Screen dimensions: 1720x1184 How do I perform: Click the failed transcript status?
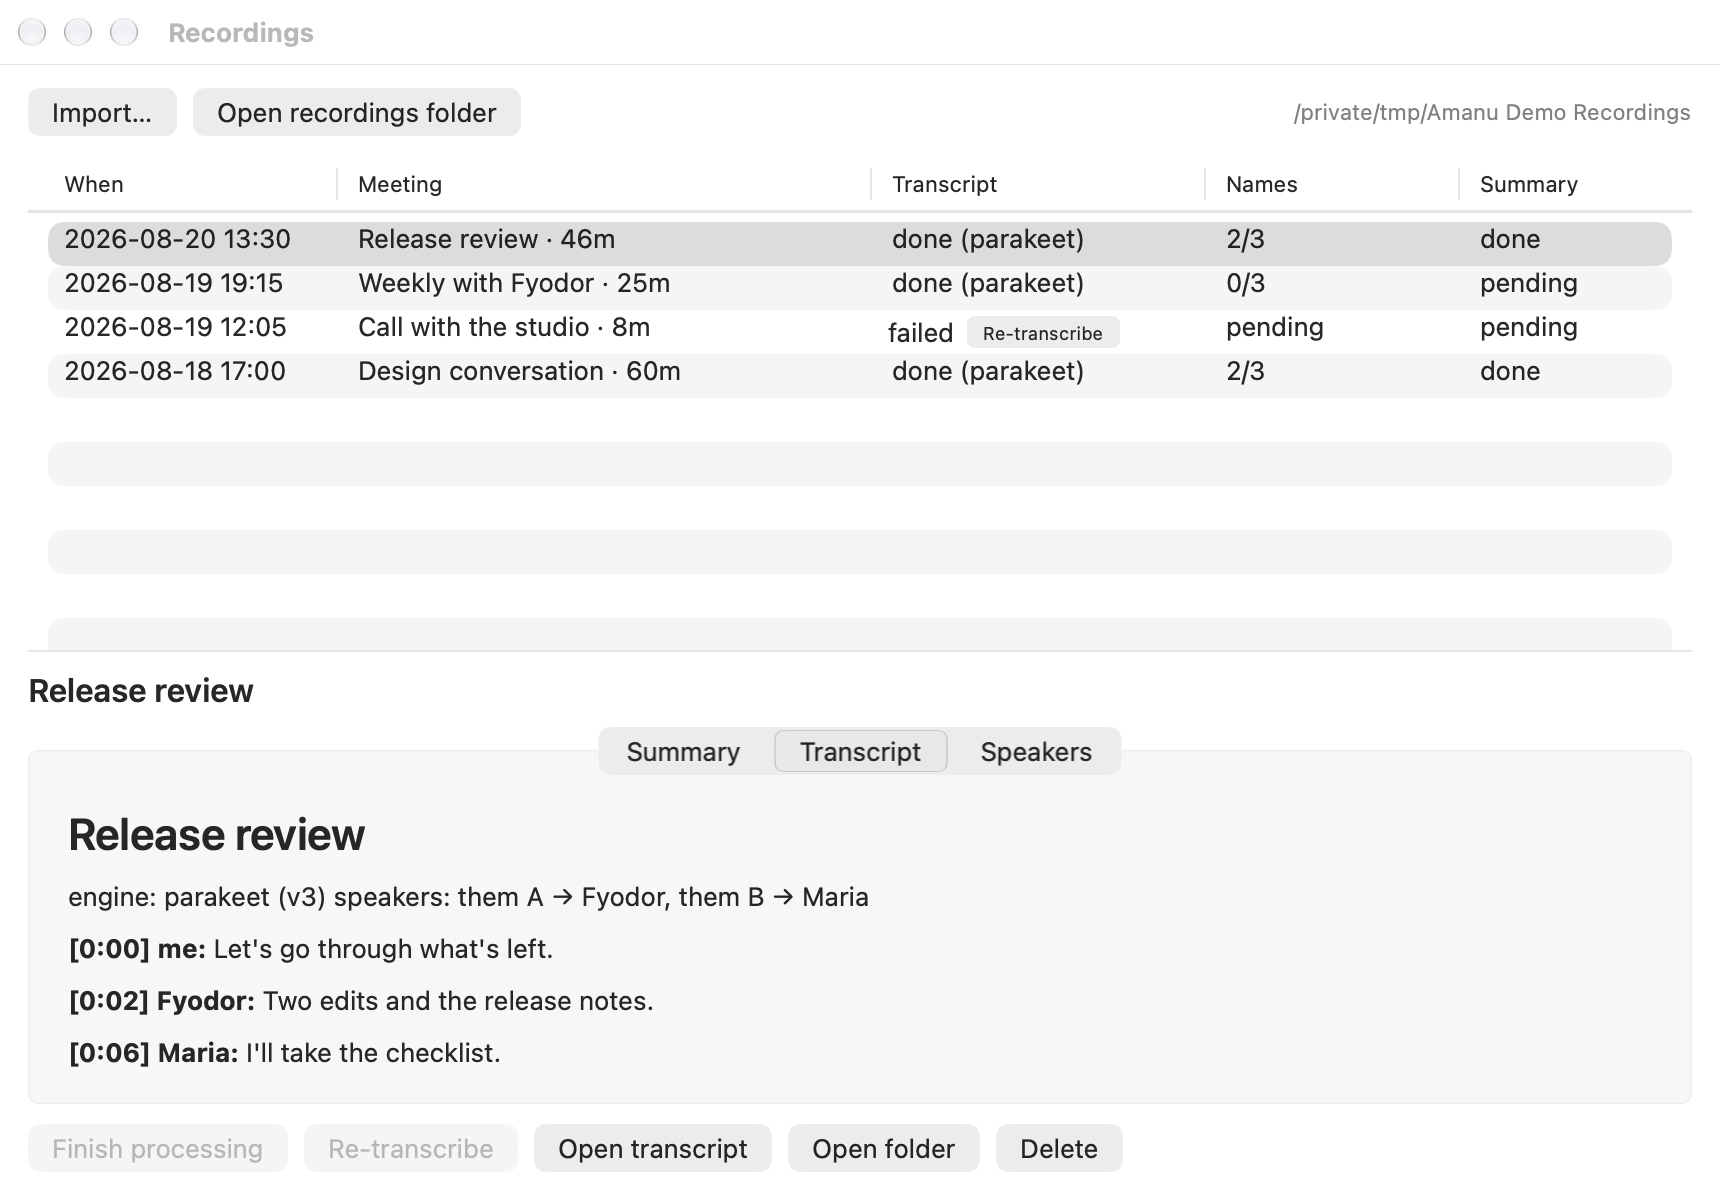pos(920,333)
